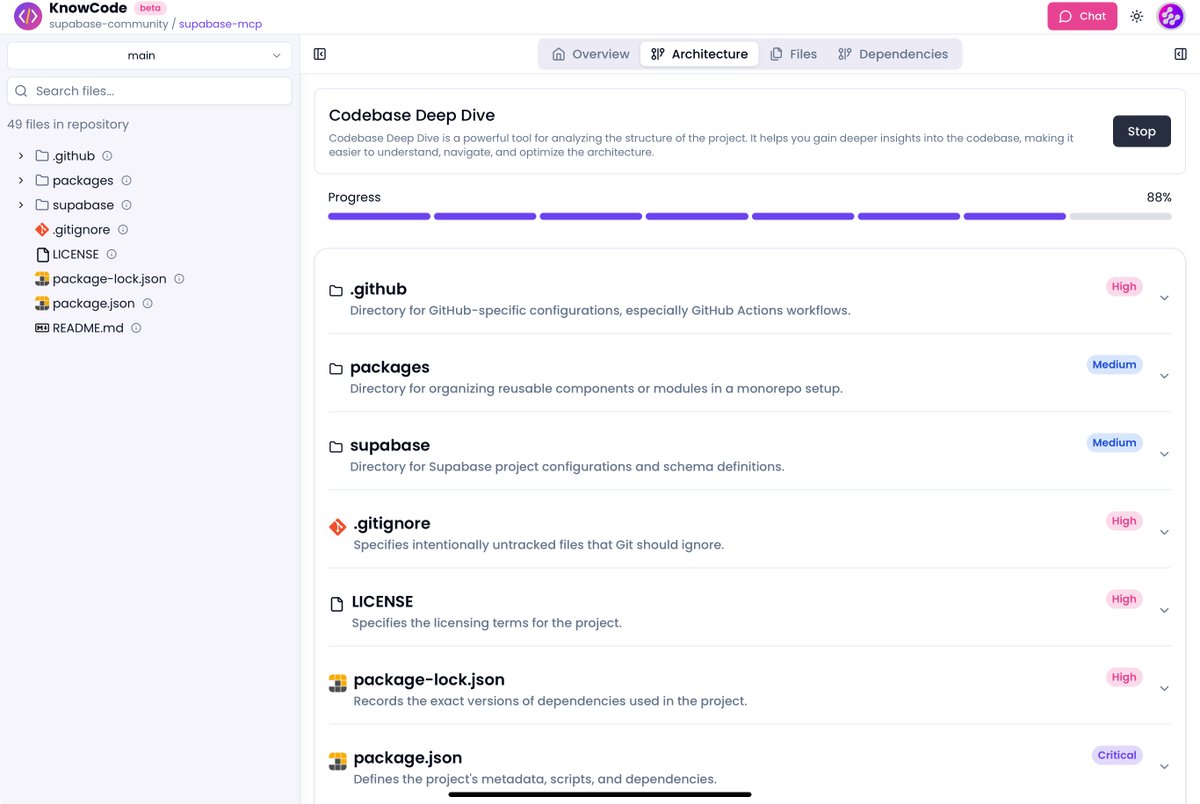Click the supabase-community organization link

point(108,24)
